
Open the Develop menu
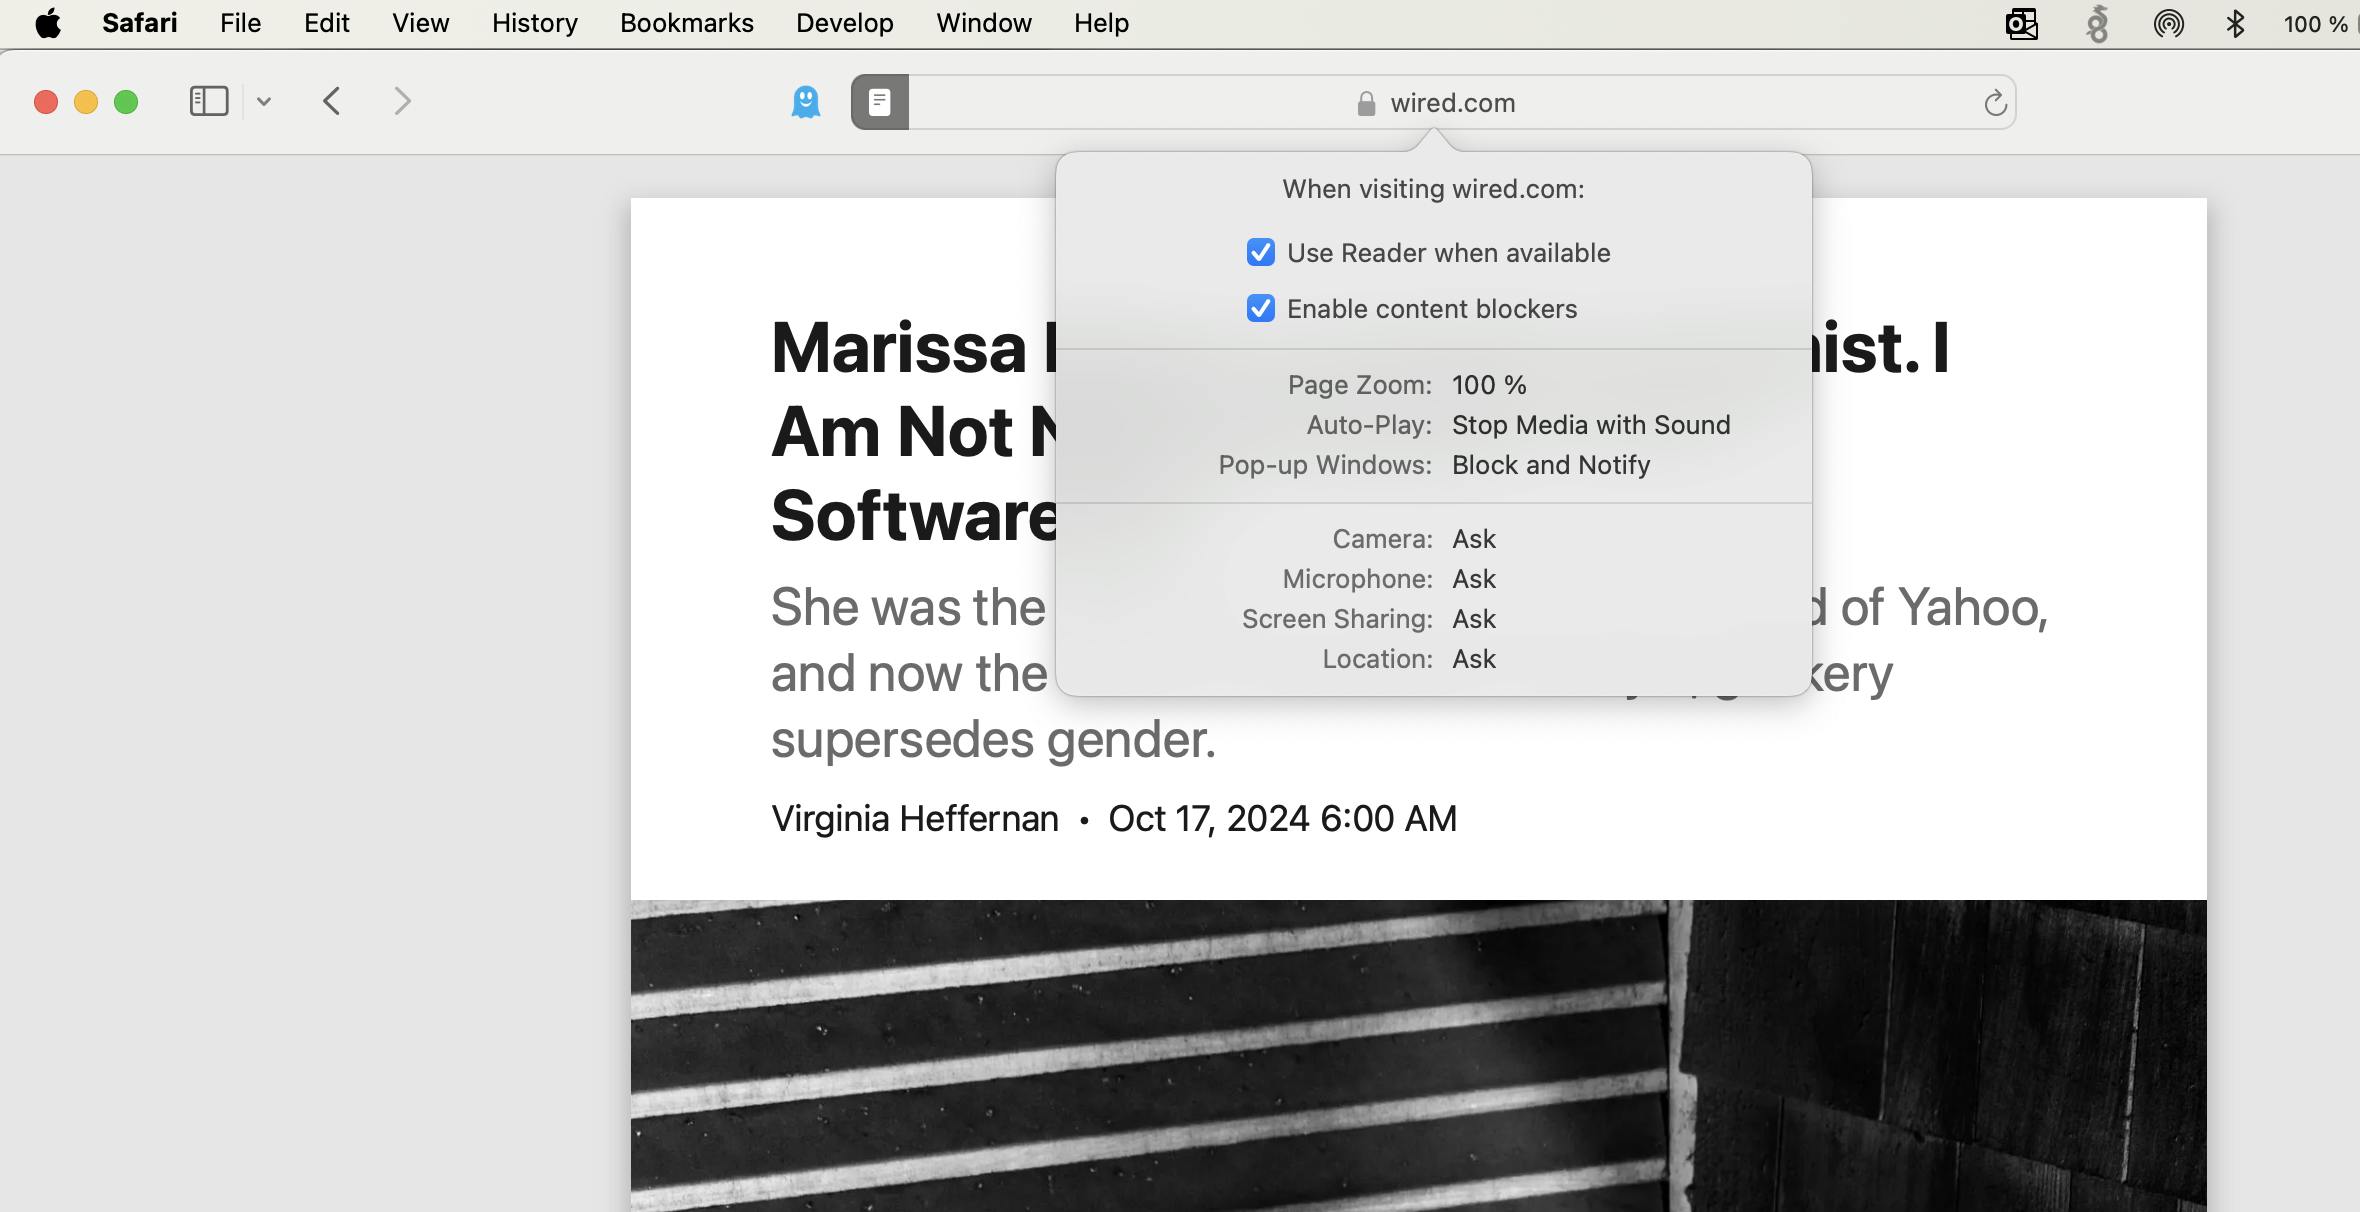pyautogui.click(x=844, y=23)
